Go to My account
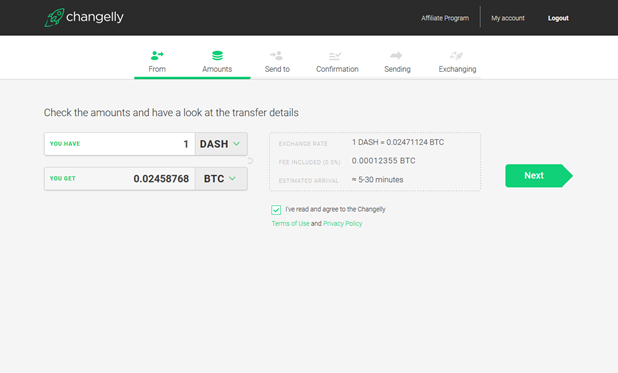The image size is (618, 373). (508, 18)
